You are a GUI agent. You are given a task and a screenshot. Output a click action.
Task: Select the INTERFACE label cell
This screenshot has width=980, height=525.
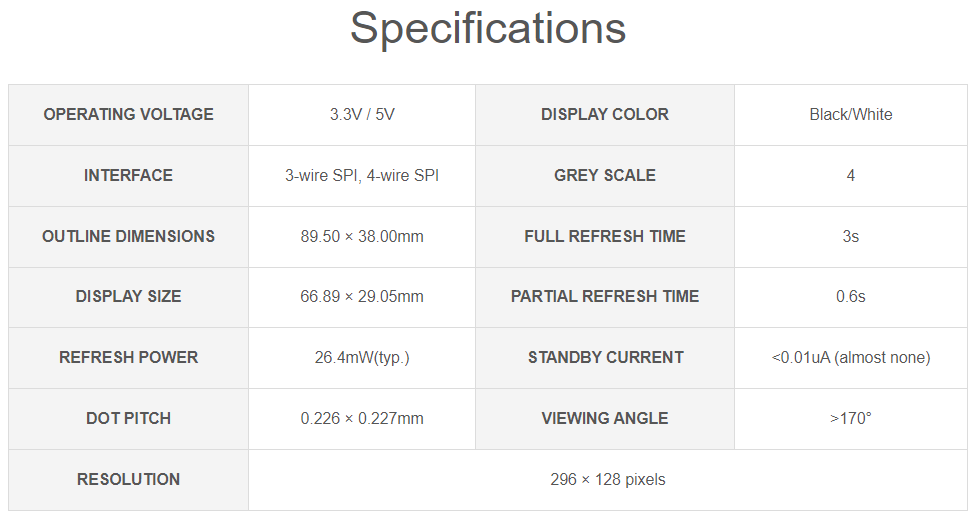[x=129, y=175]
